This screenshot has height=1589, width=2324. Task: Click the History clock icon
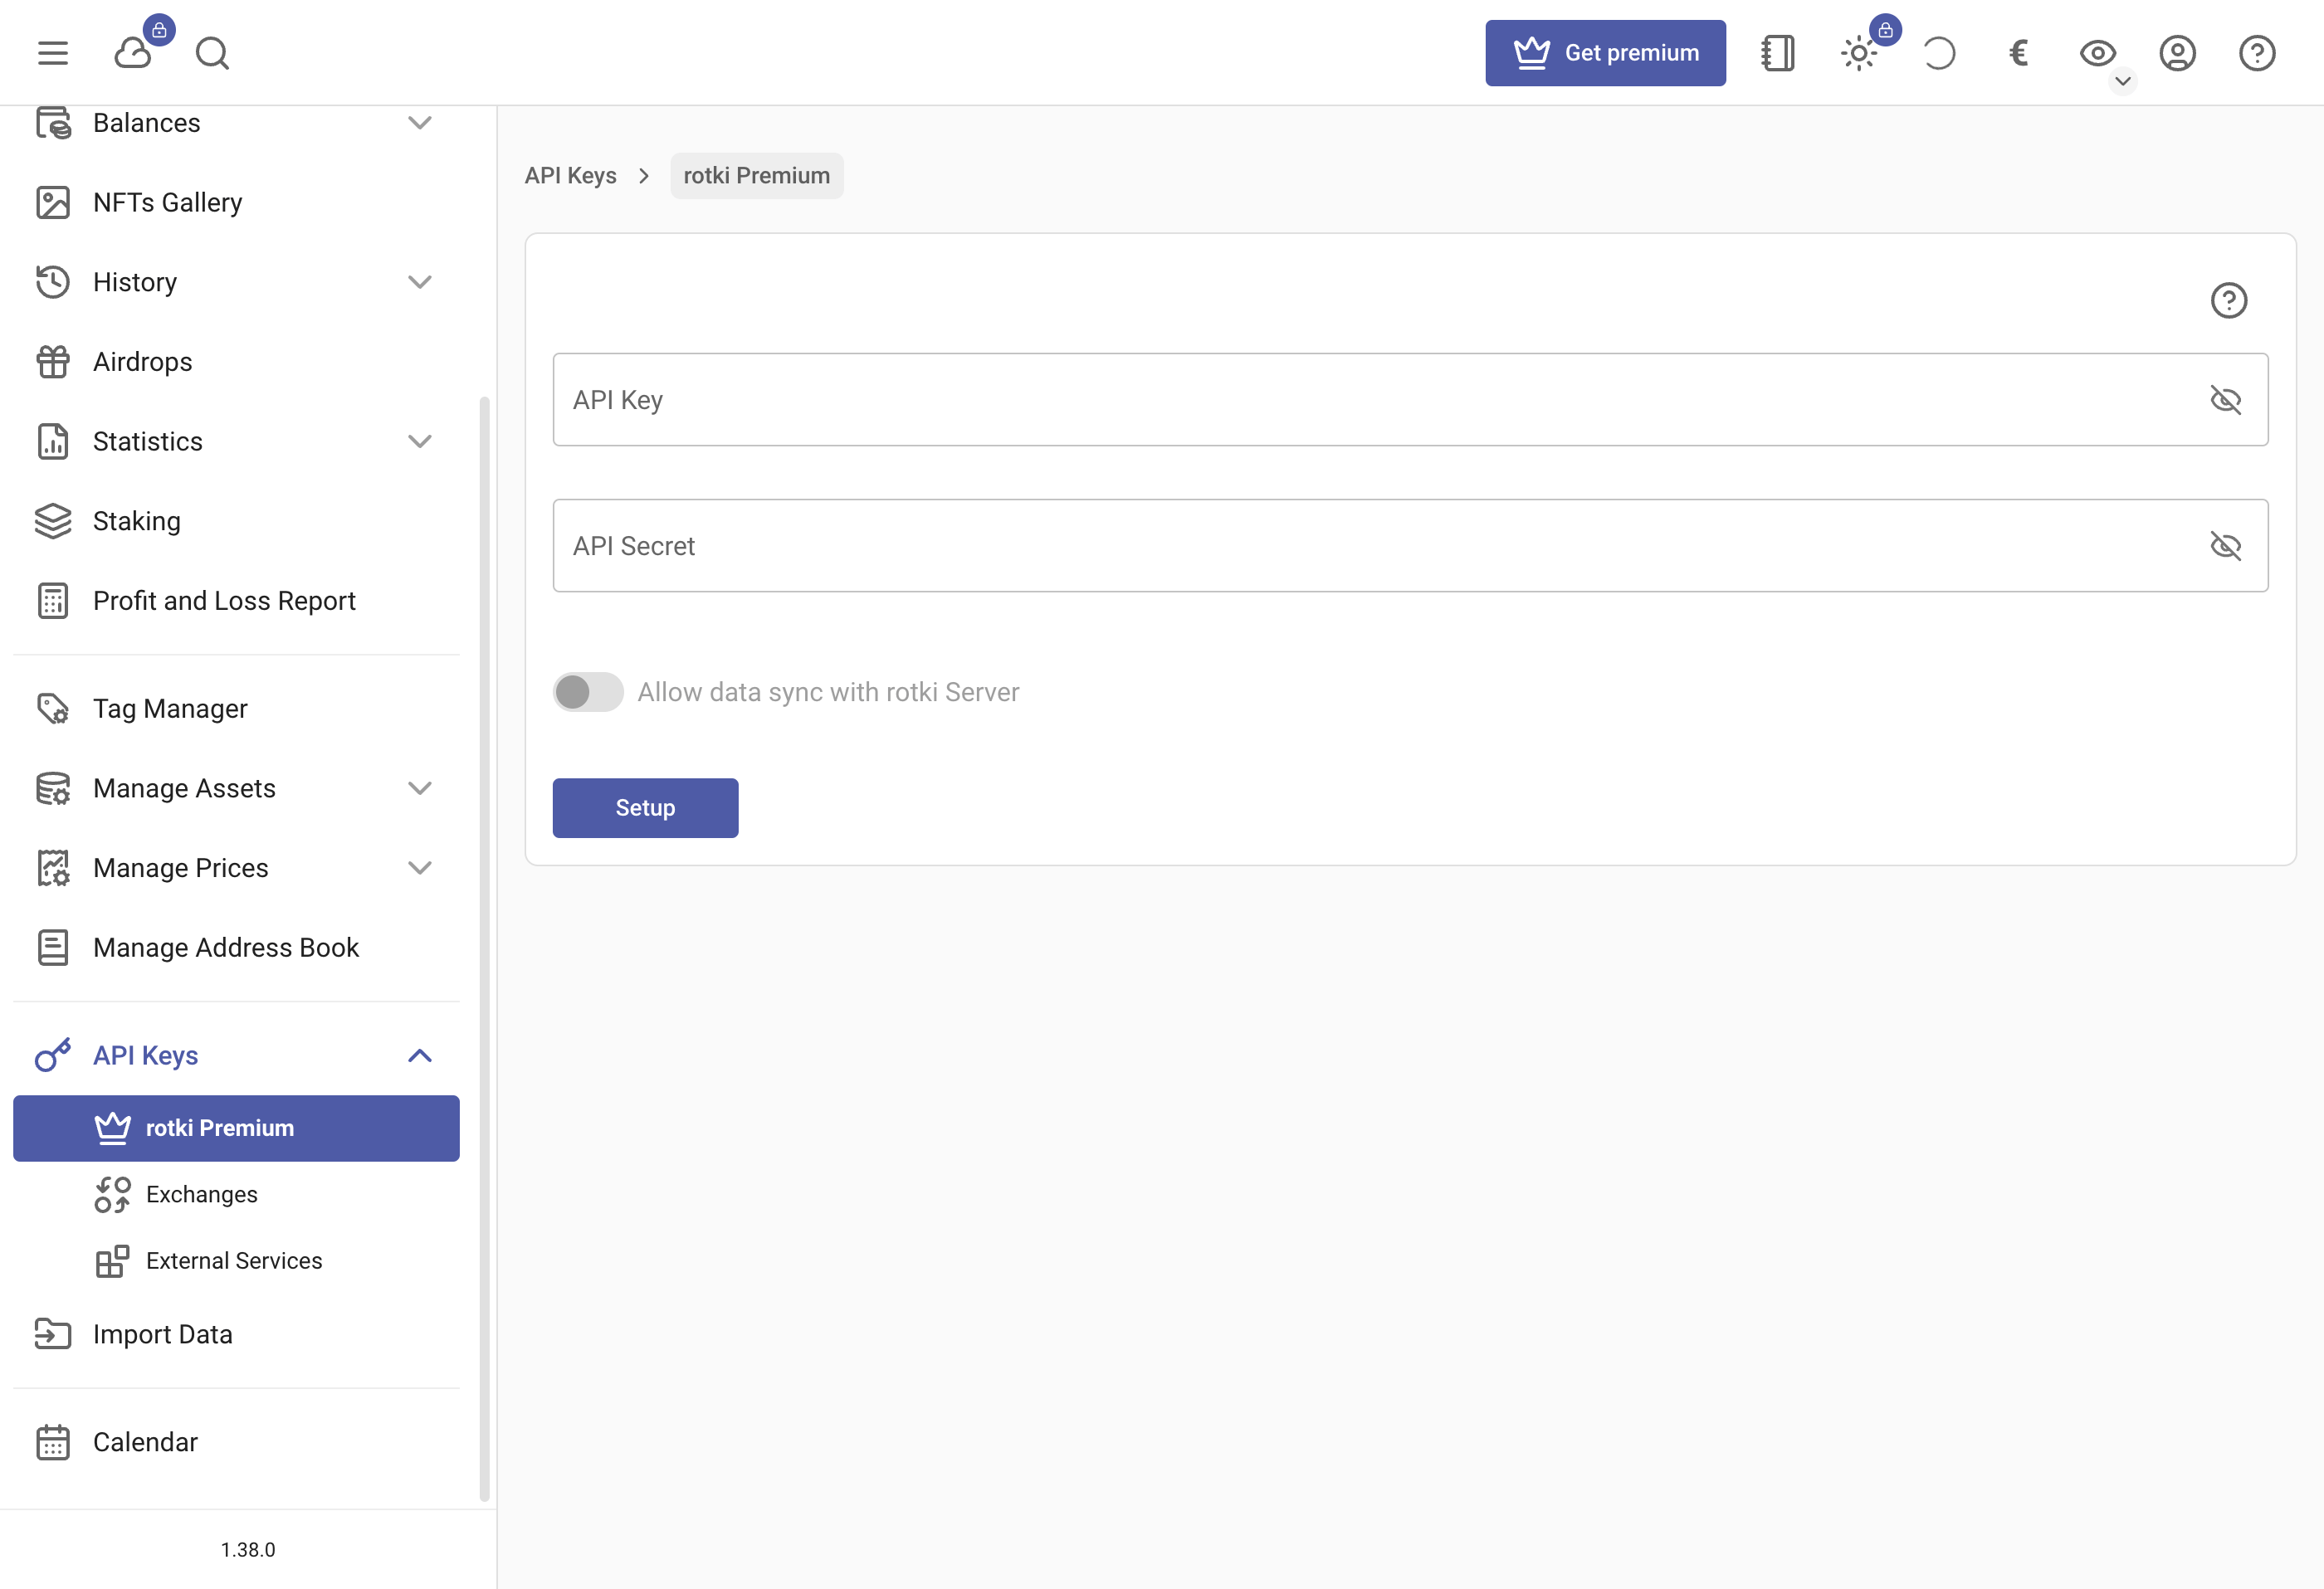point(53,282)
